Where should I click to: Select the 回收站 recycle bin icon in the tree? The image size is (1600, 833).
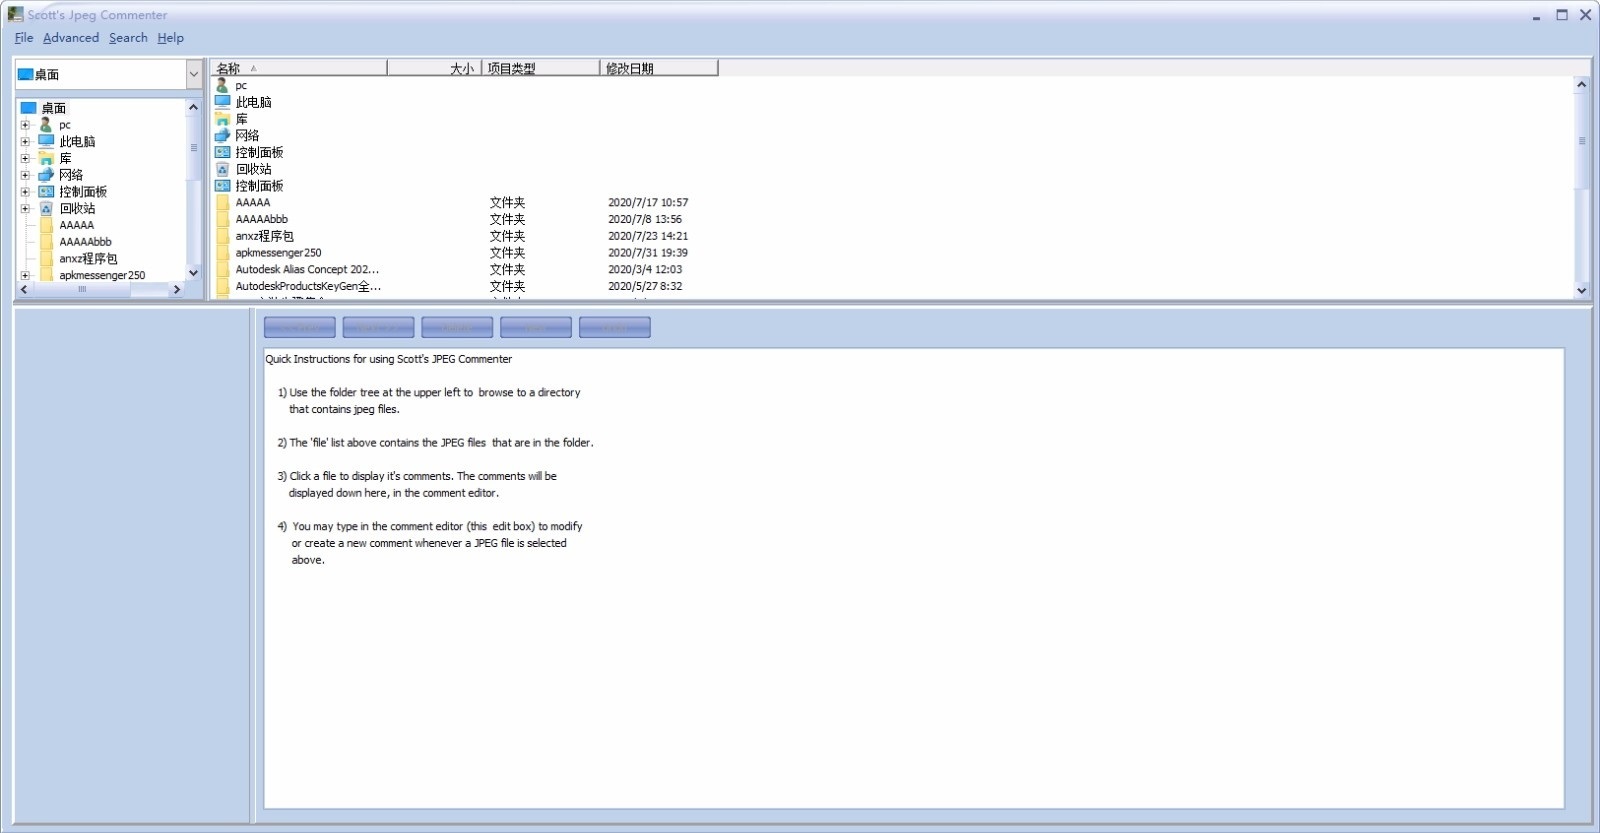point(46,208)
